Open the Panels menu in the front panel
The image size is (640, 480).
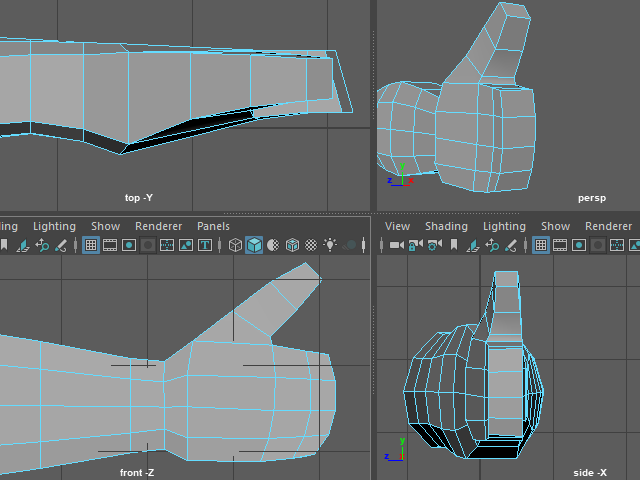click(x=213, y=226)
